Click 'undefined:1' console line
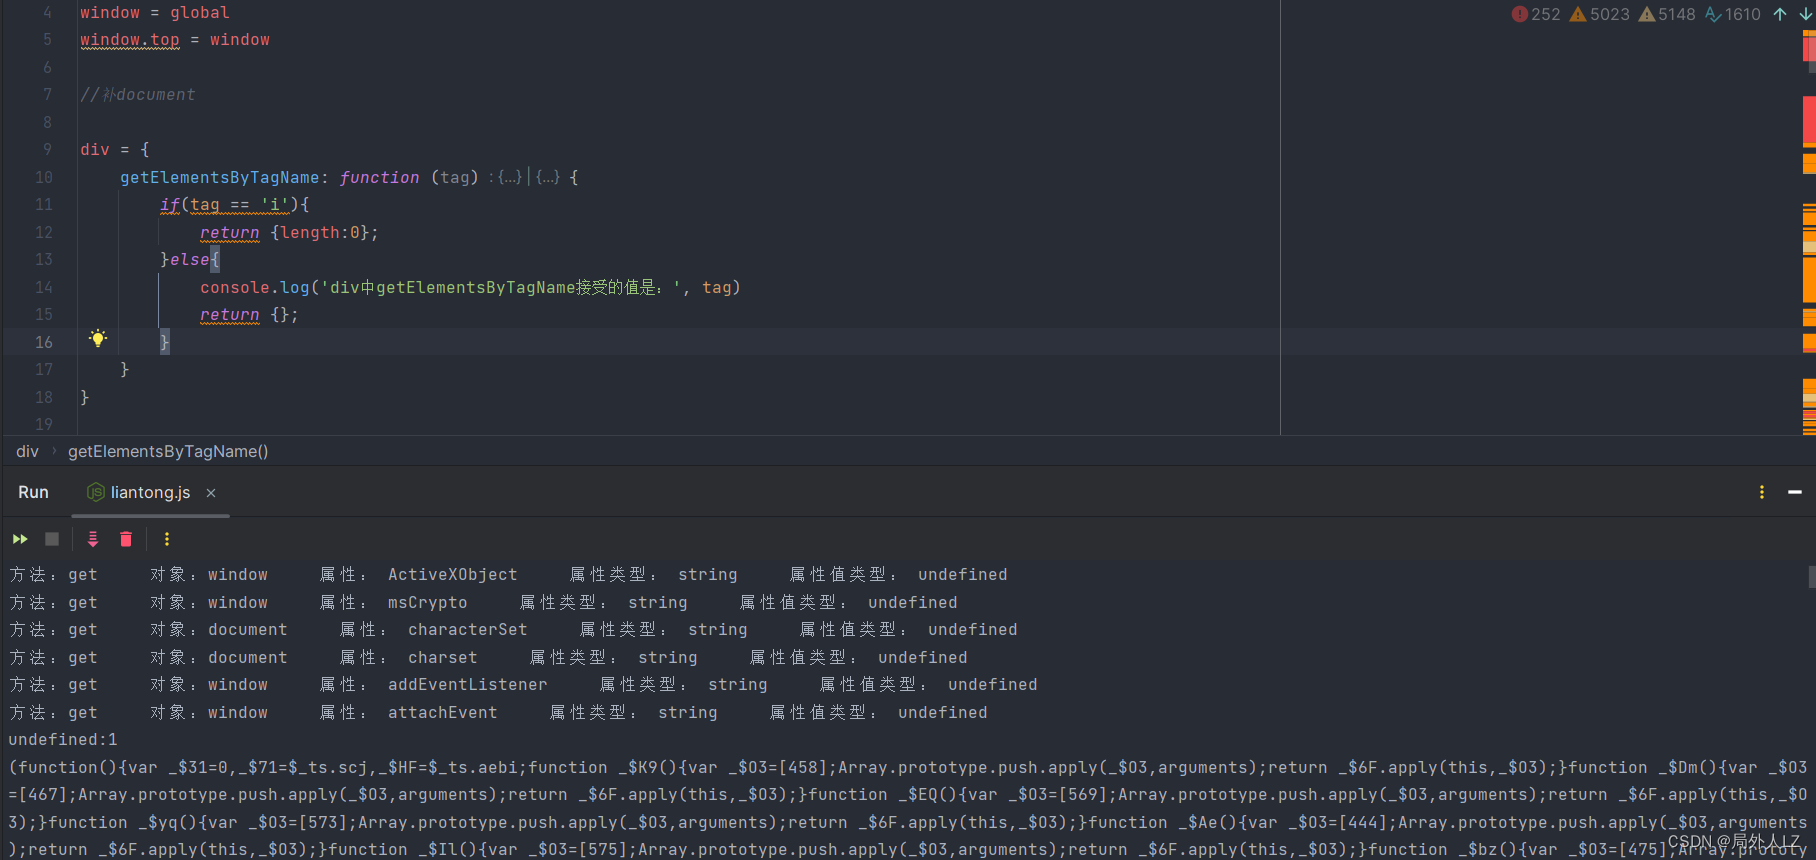This screenshot has width=1816, height=860. pyautogui.click(x=63, y=739)
